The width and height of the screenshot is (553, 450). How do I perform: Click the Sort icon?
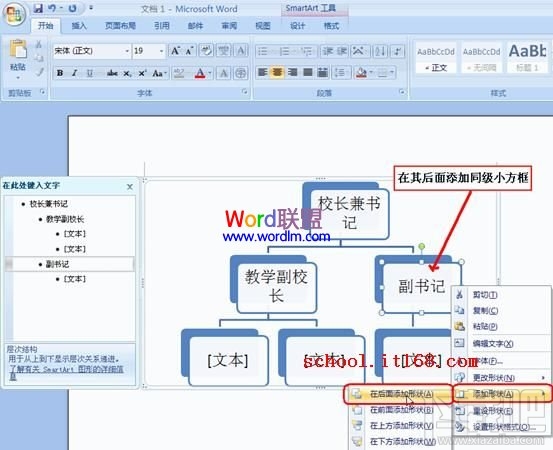pos(381,51)
